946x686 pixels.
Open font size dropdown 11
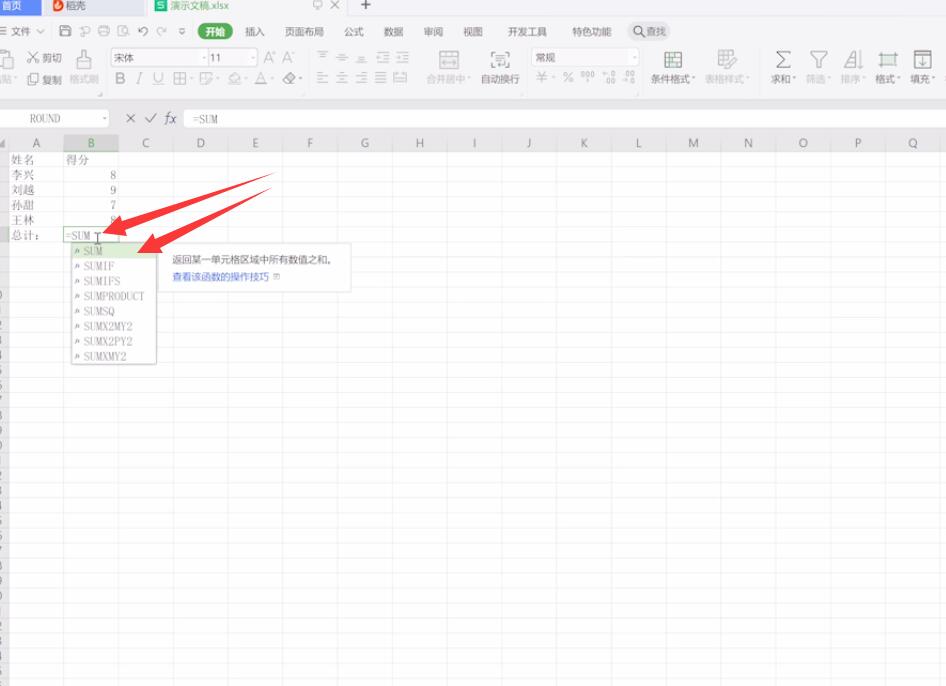253,58
